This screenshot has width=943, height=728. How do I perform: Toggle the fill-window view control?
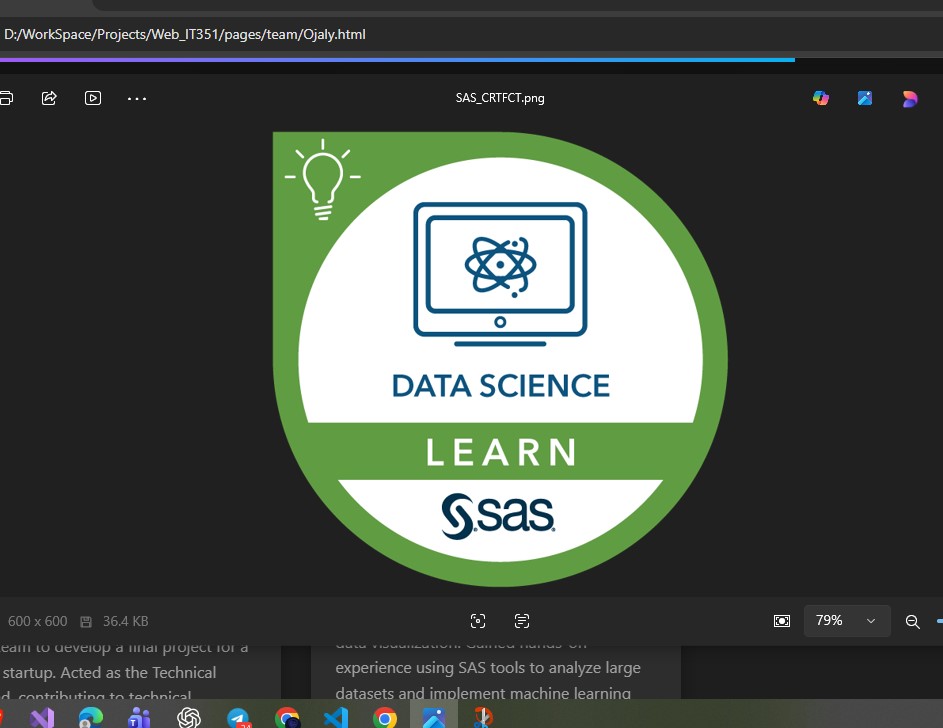pos(782,621)
